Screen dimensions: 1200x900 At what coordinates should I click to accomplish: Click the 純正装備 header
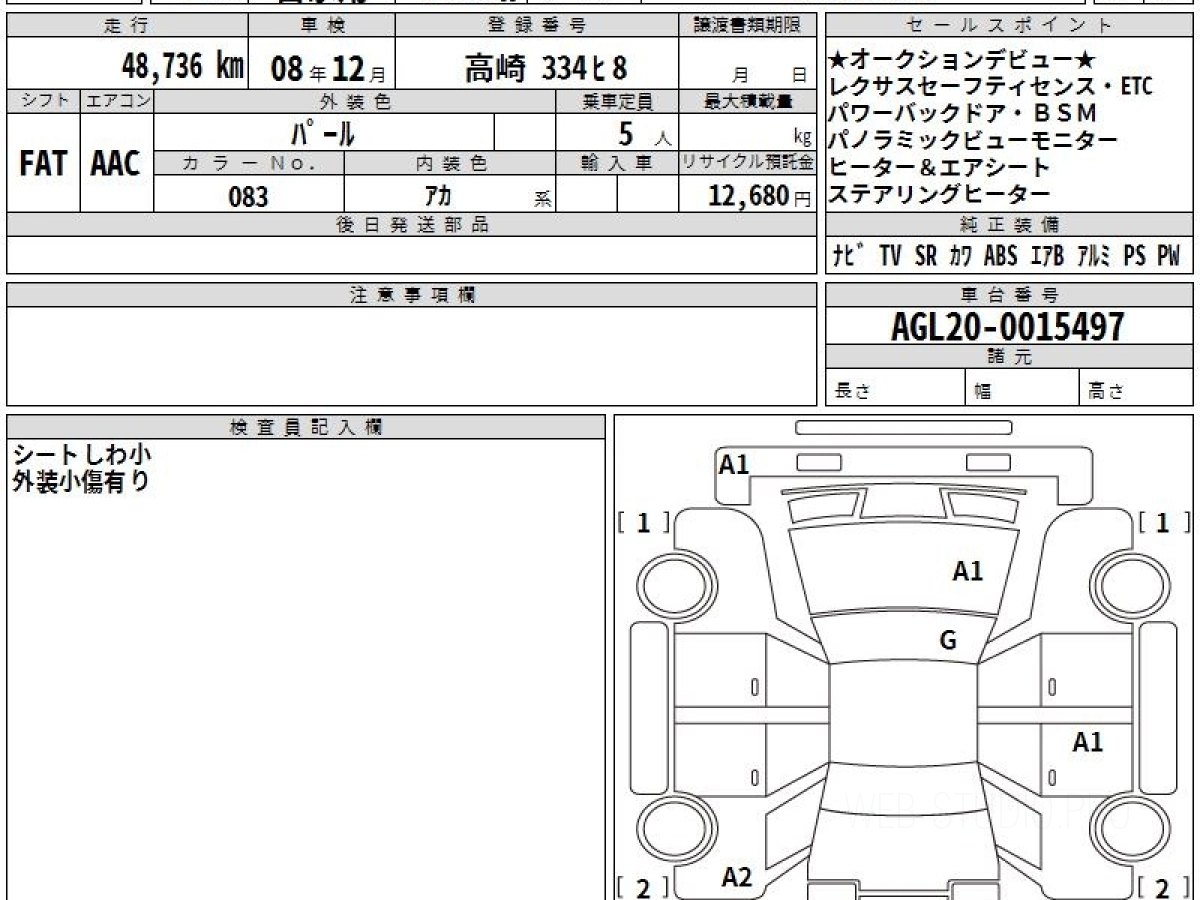pos(1010,225)
